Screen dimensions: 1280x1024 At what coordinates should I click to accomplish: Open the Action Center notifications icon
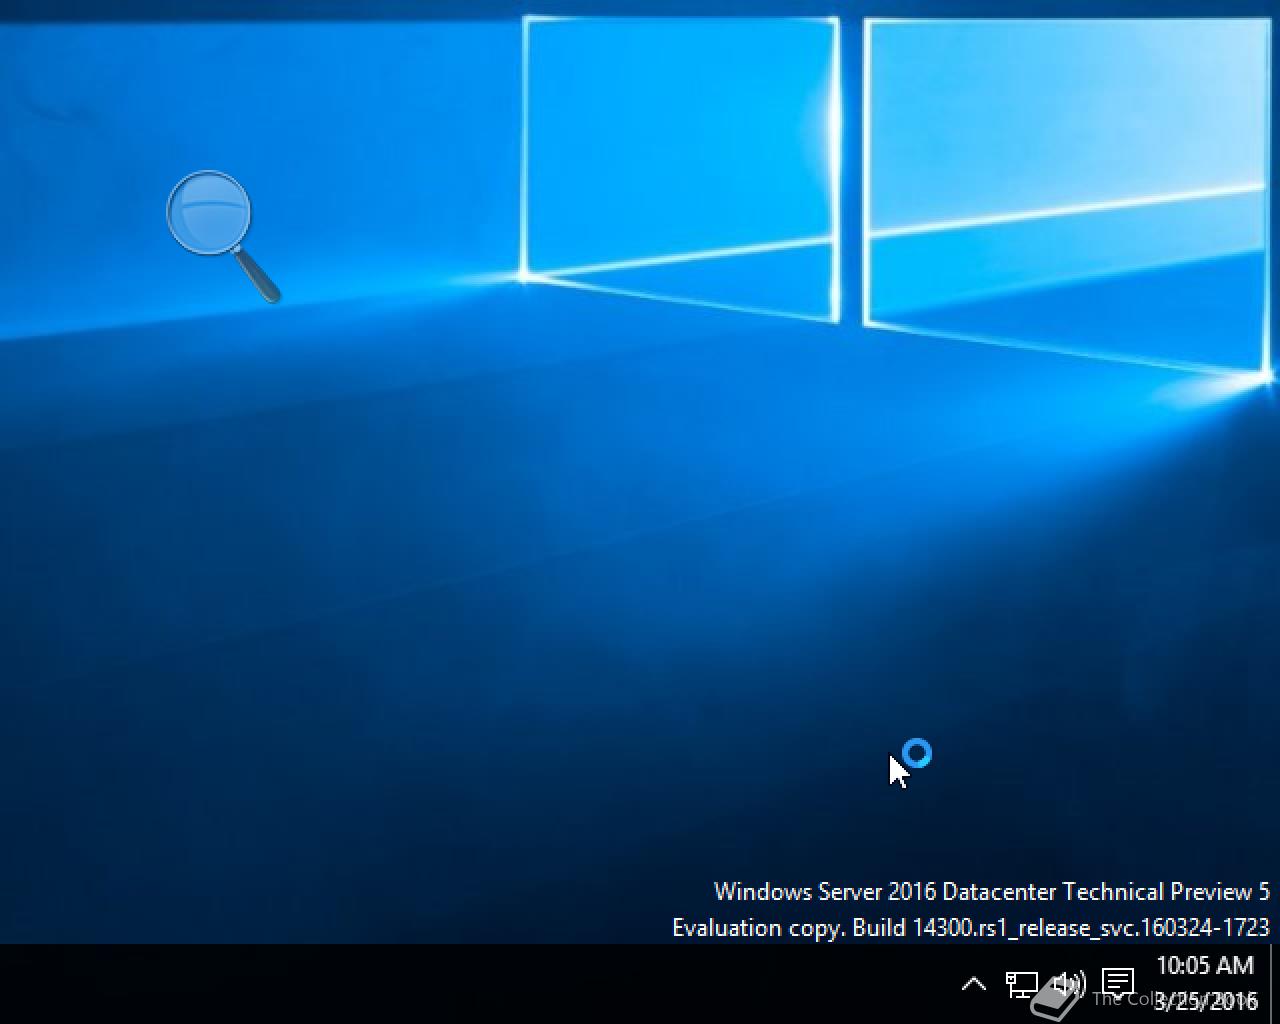[1117, 983]
